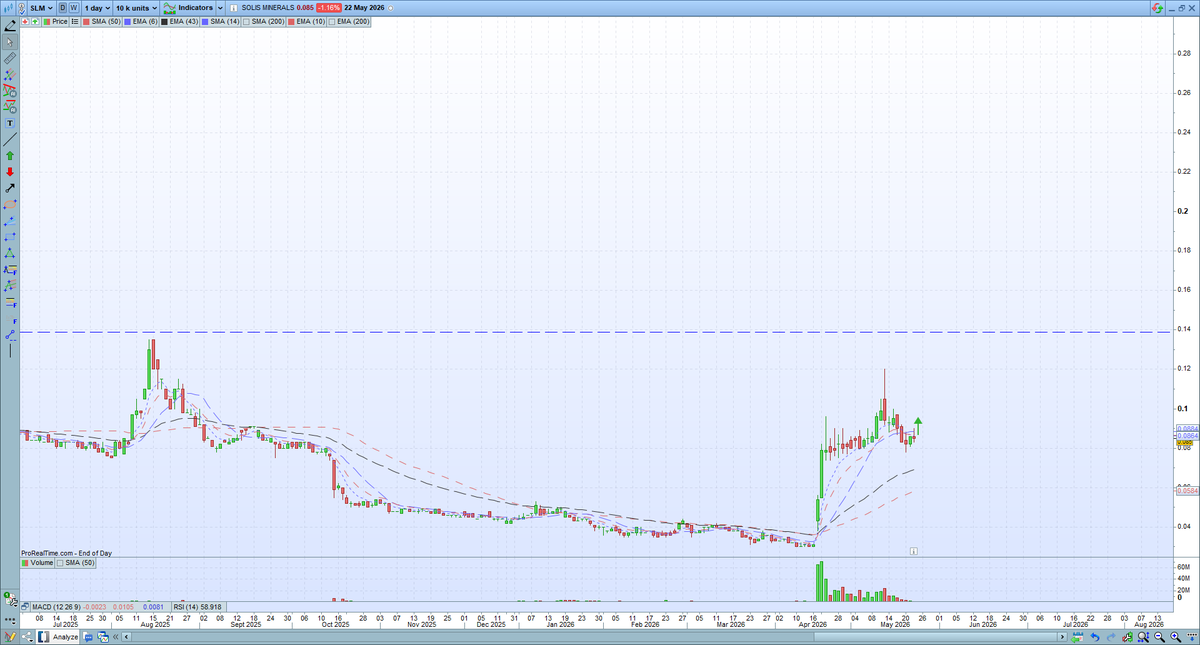Select the cursor pointer tool
The width and height of the screenshot is (1200, 645).
click(x=10, y=42)
